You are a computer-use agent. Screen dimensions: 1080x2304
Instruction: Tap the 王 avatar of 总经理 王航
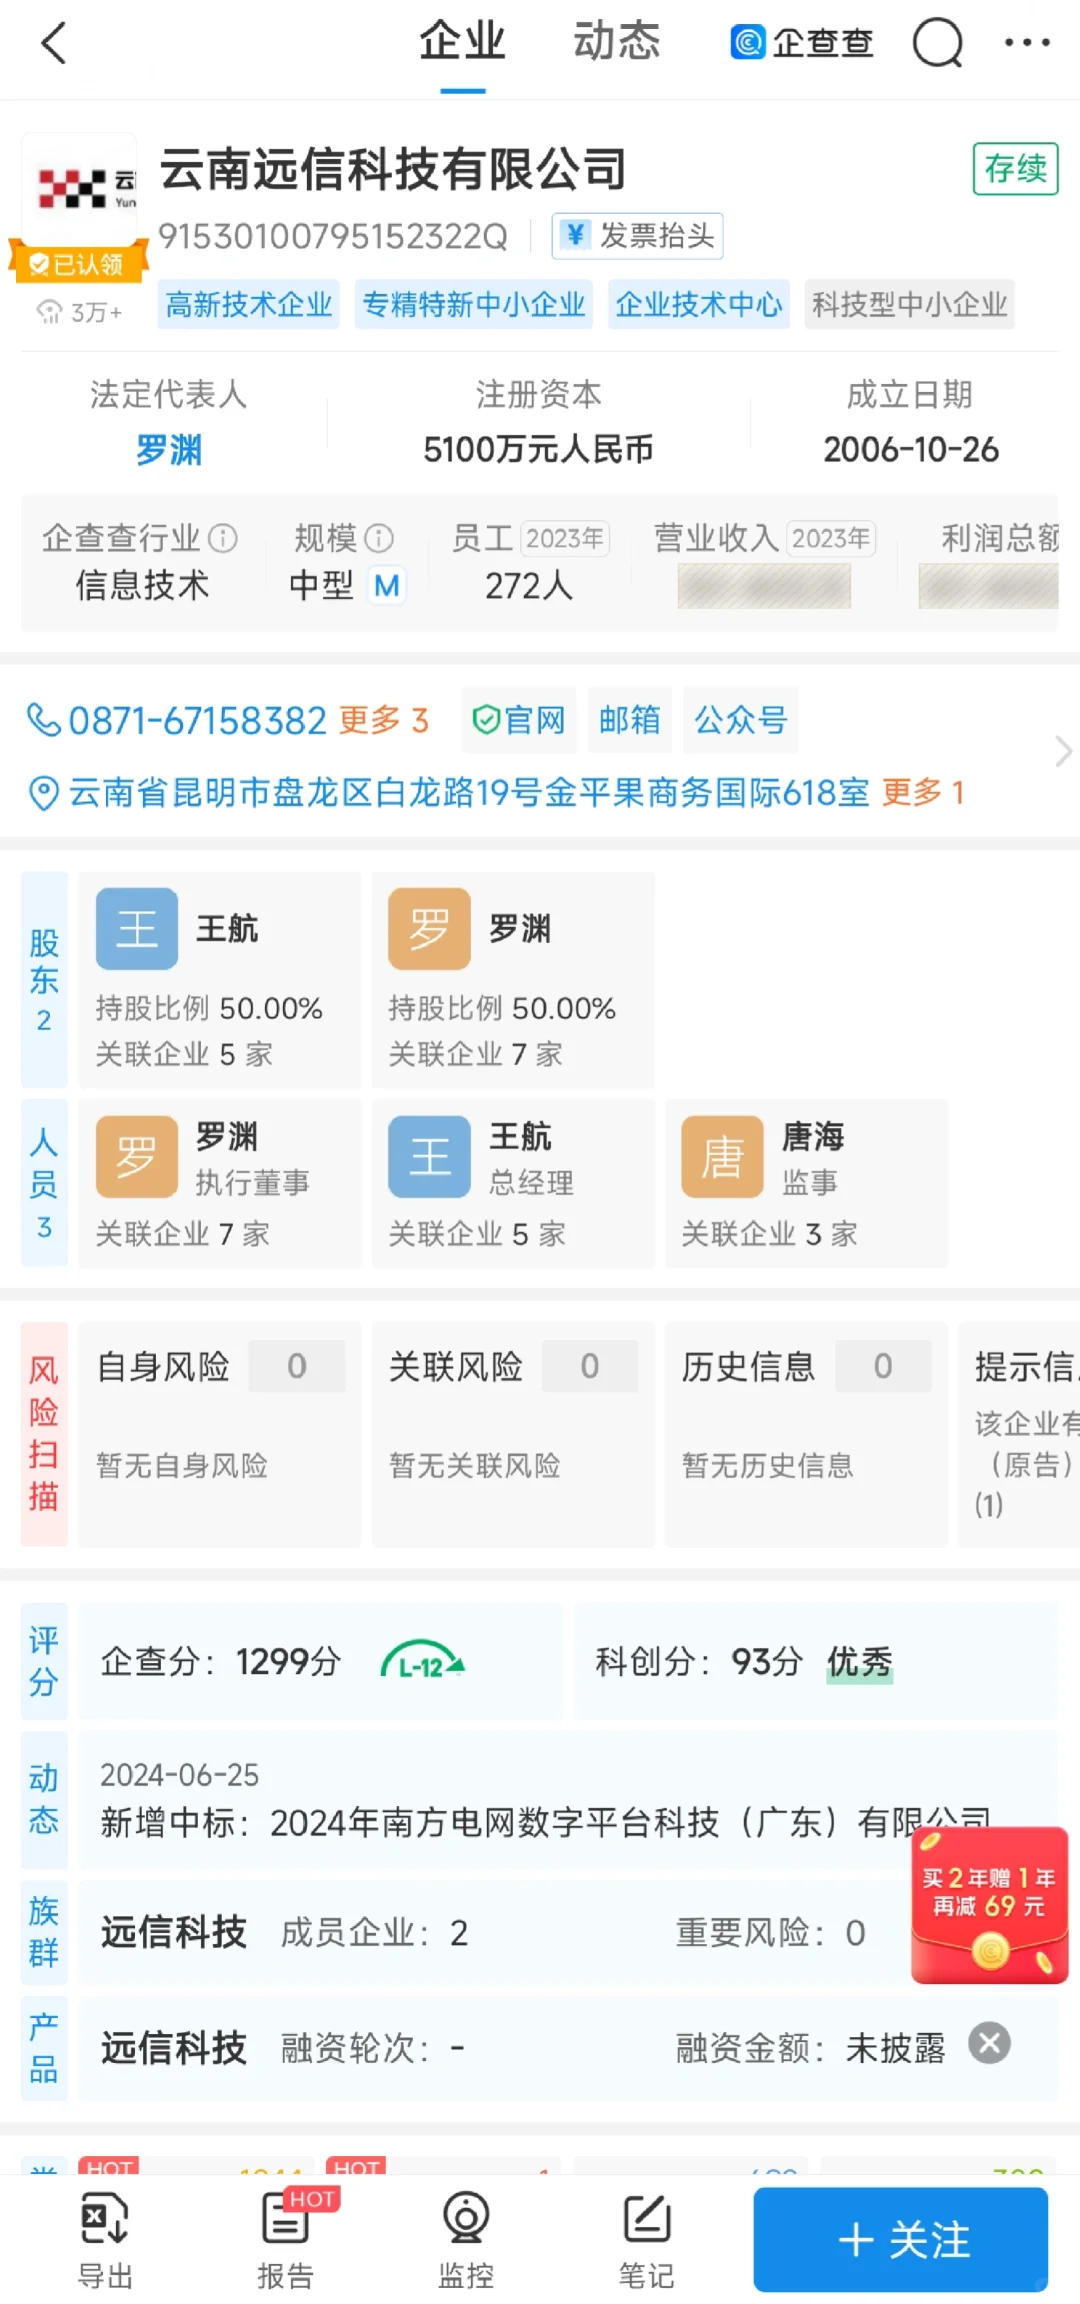pyautogui.click(x=430, y=1157)
